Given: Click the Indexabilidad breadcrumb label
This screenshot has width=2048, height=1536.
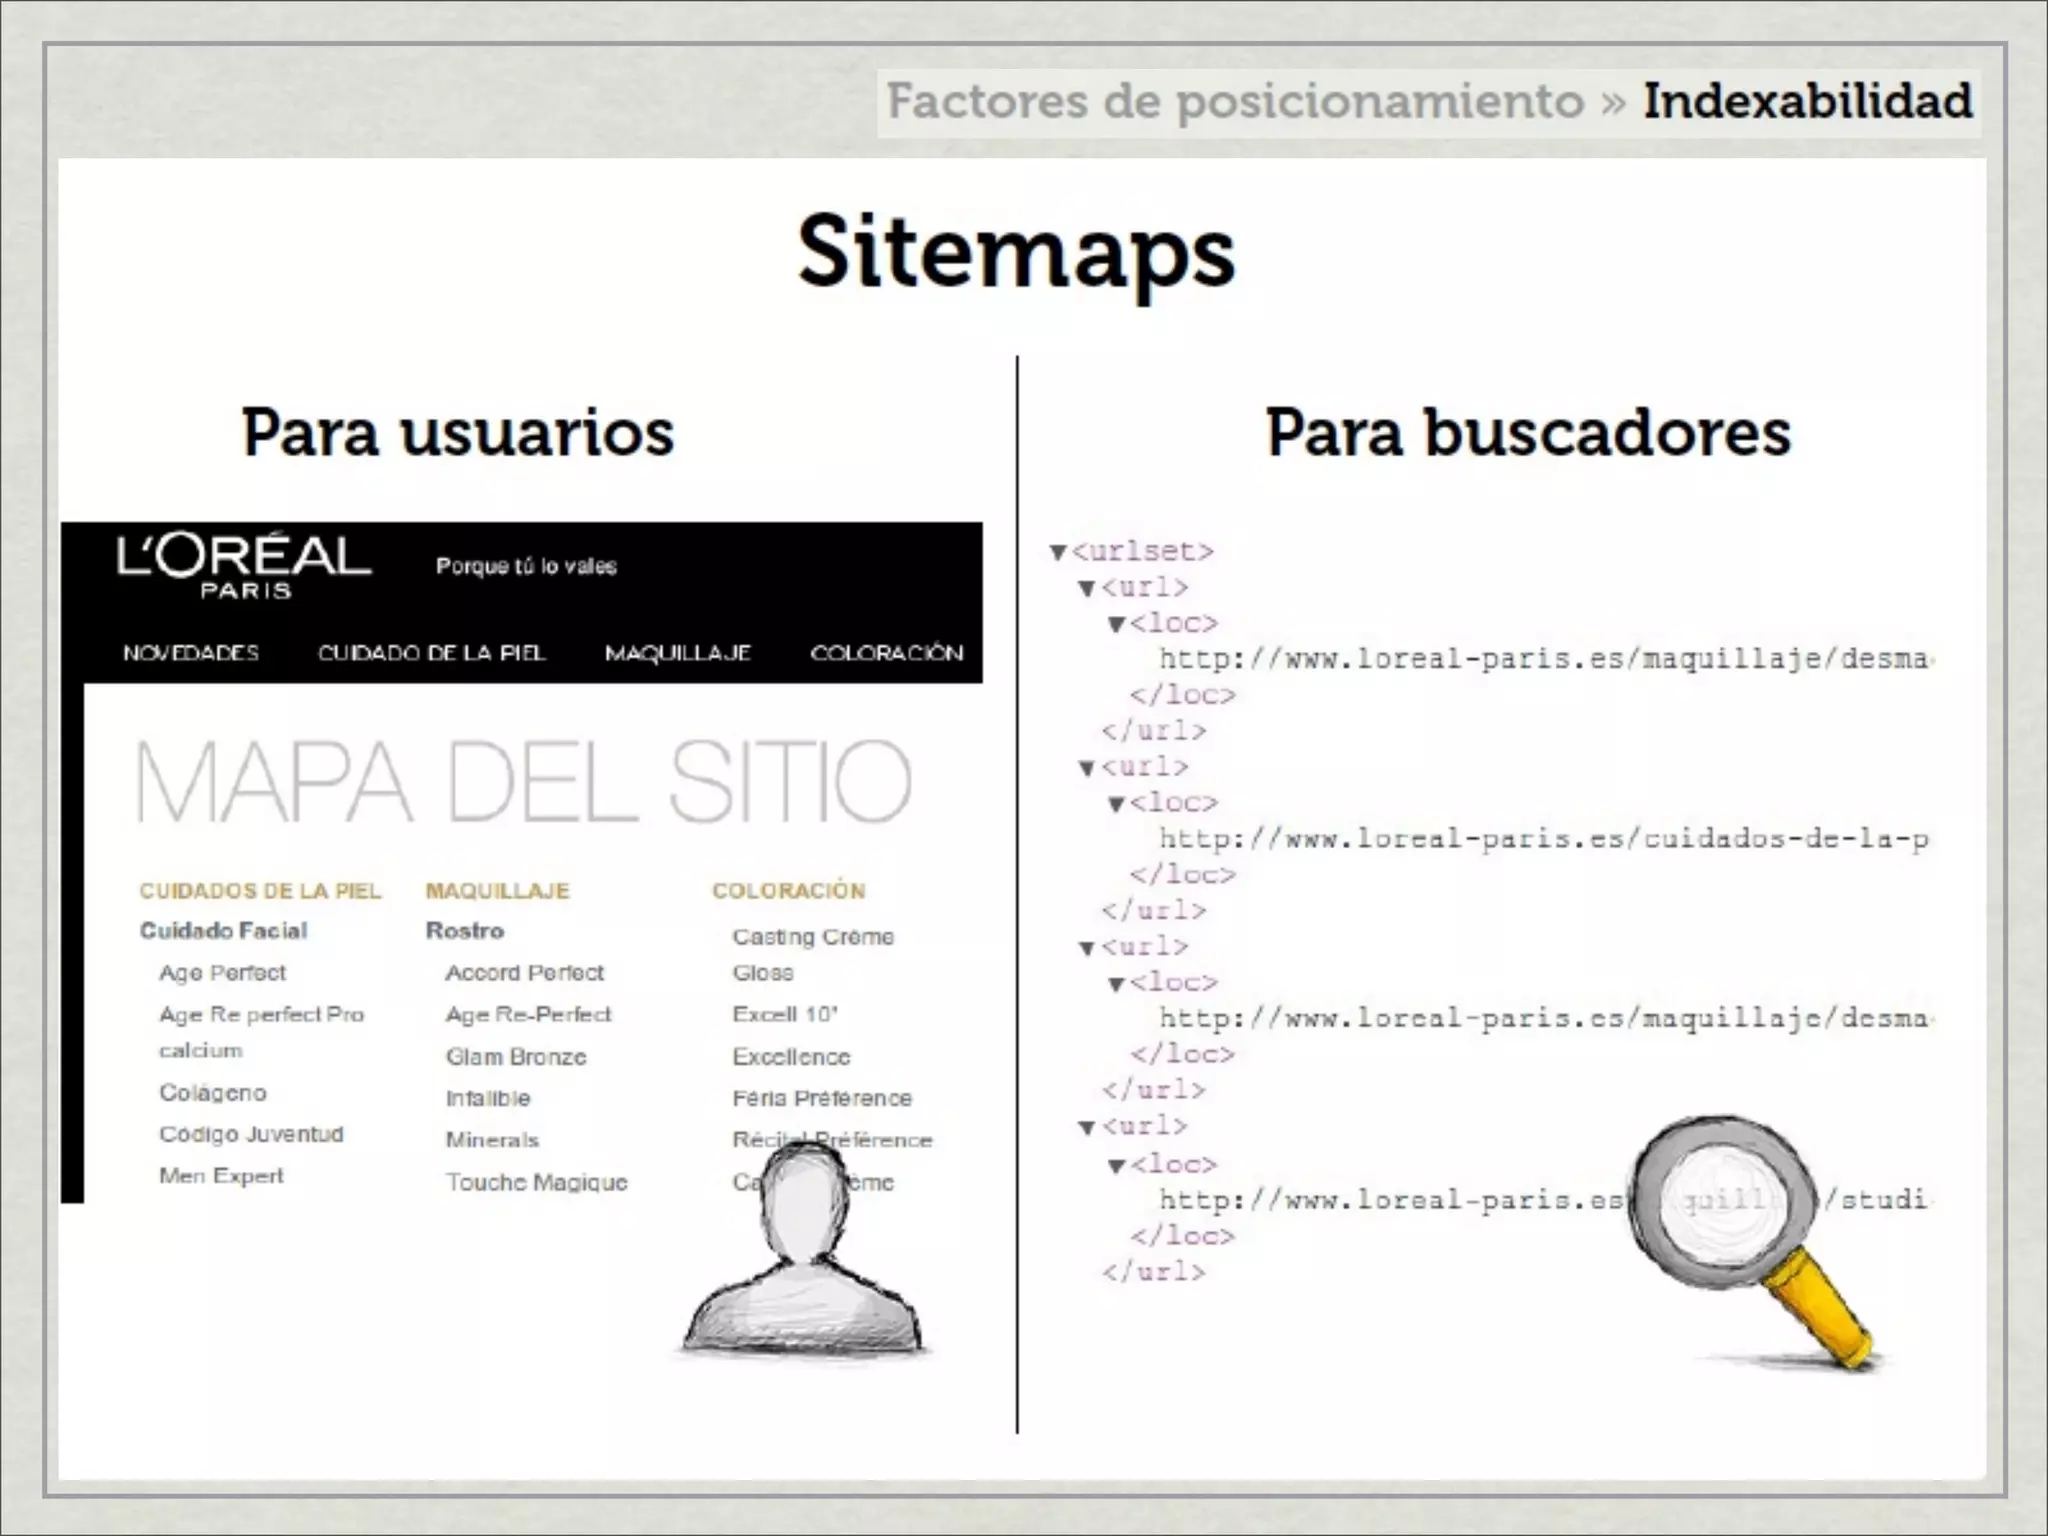Looking at the screenshot, I should [x=1807, y=101].
